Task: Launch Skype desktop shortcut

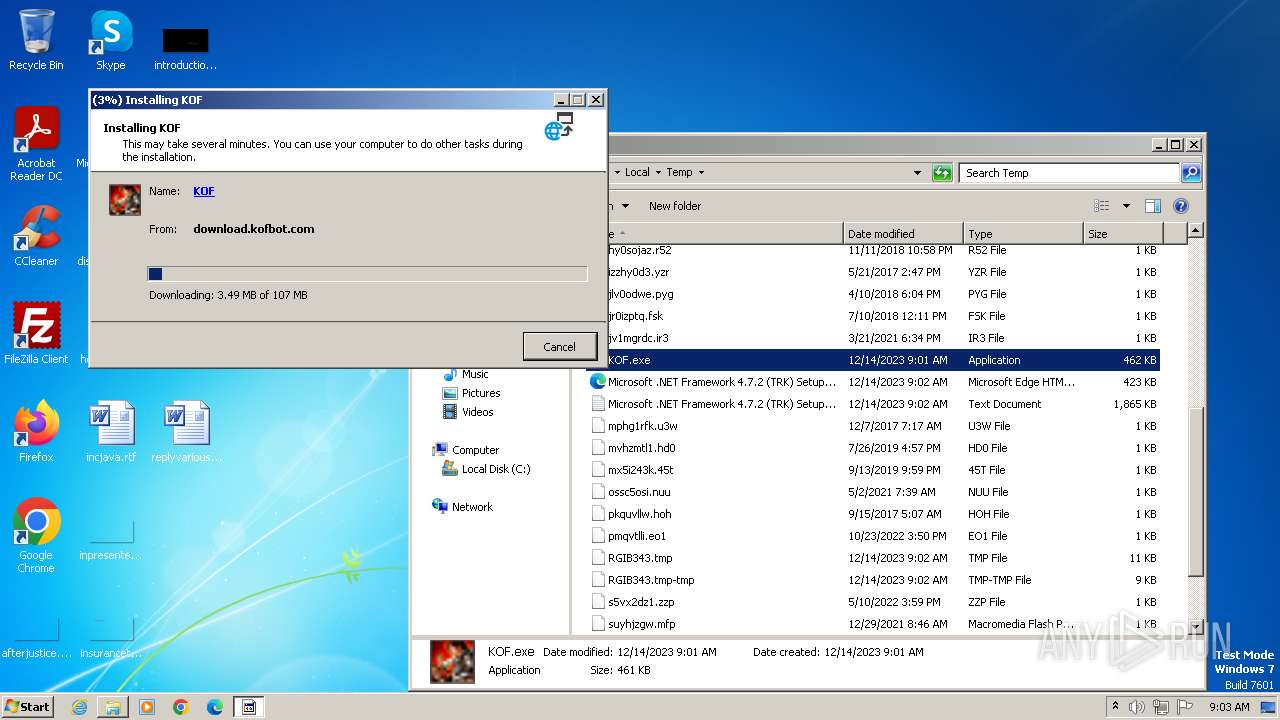Action: point(110,40)
